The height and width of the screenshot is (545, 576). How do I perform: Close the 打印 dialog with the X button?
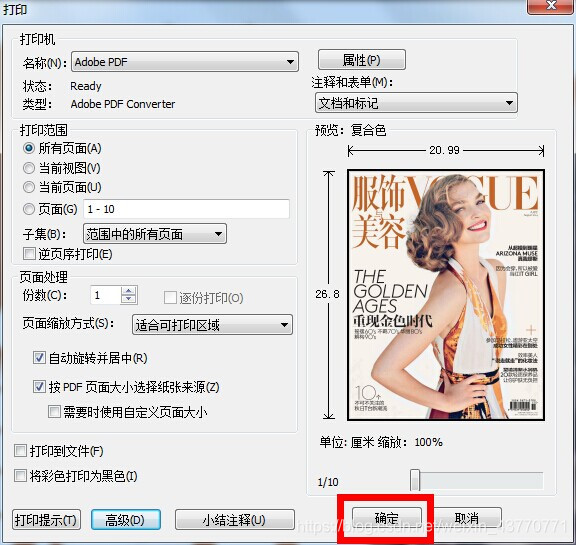(551, 6)
